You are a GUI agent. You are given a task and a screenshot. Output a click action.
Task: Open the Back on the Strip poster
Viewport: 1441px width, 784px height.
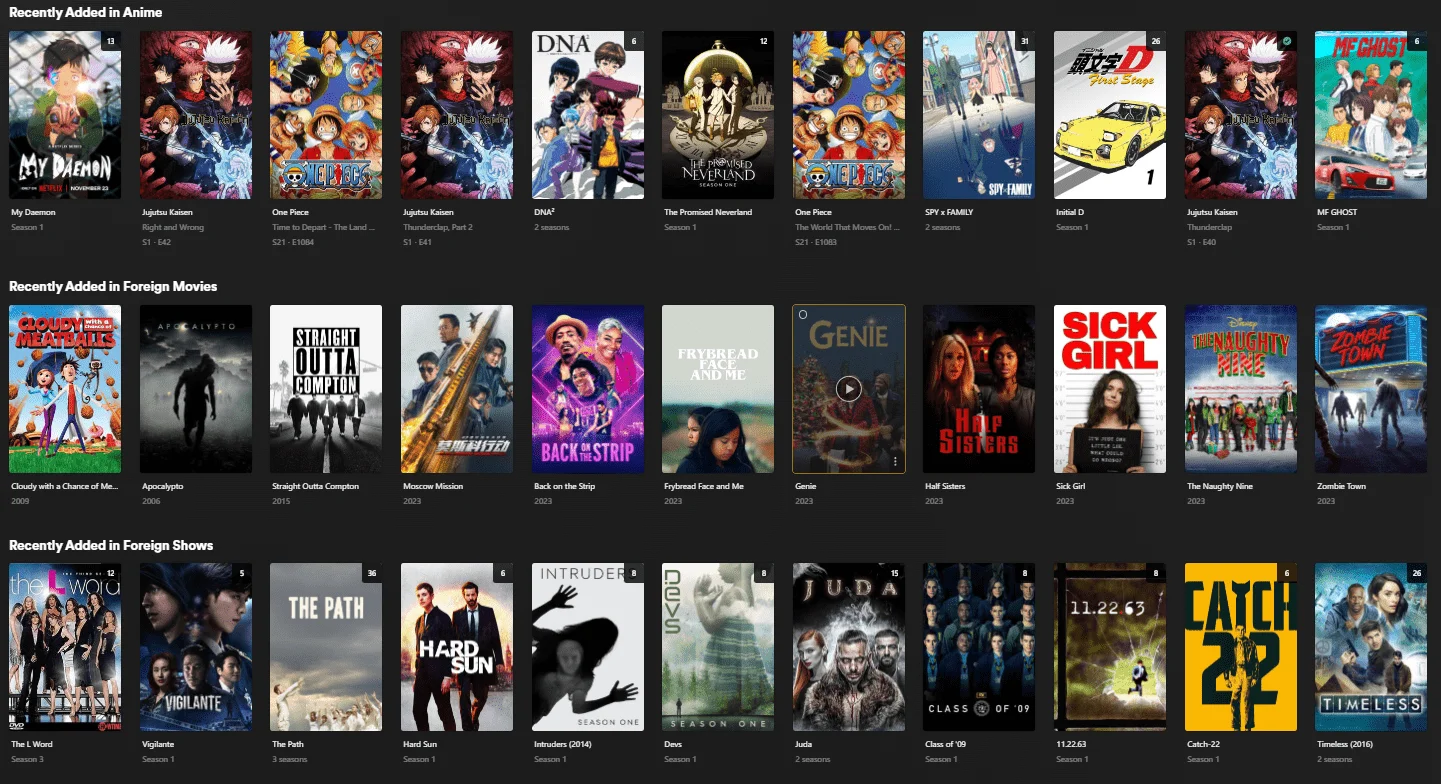[x=588, y=389]
